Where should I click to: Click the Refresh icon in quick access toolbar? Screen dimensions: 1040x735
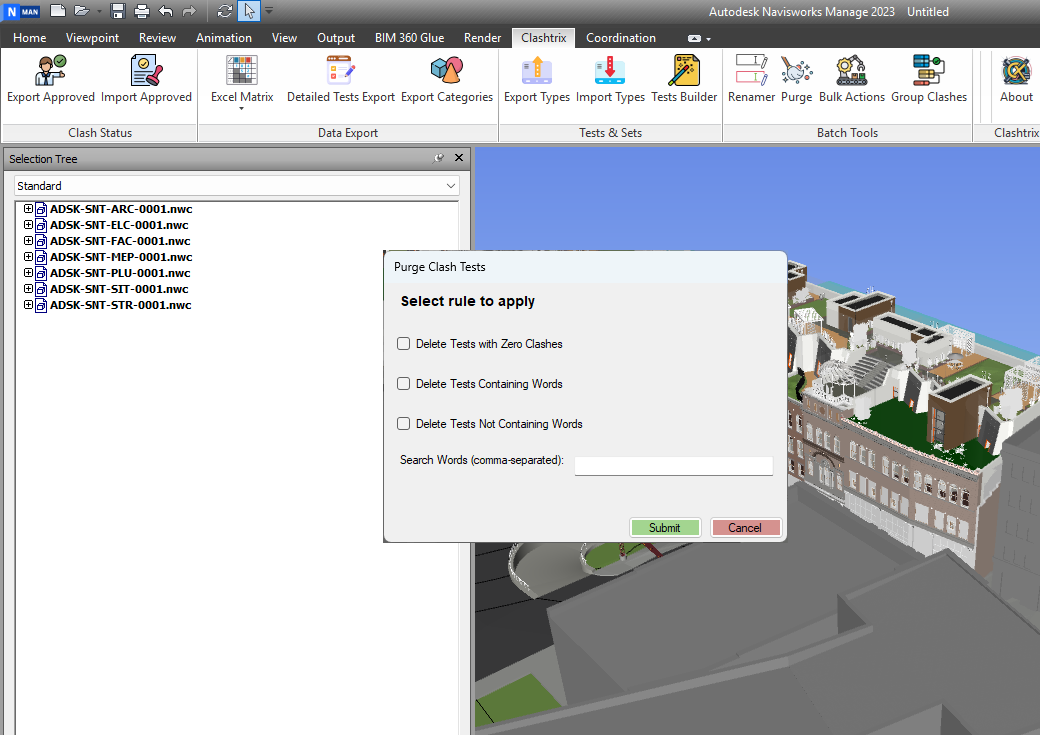coord(225,11)
